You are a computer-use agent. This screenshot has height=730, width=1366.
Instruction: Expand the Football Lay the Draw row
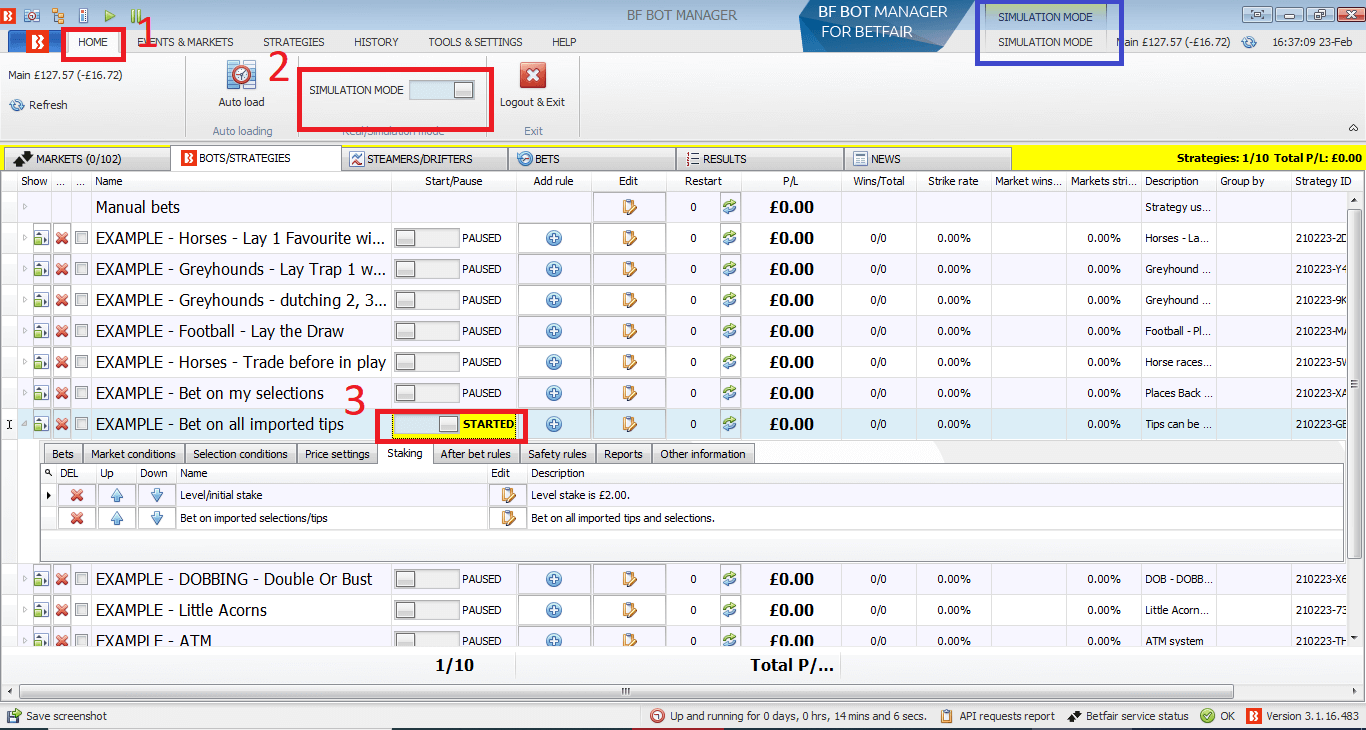point(25,331)
